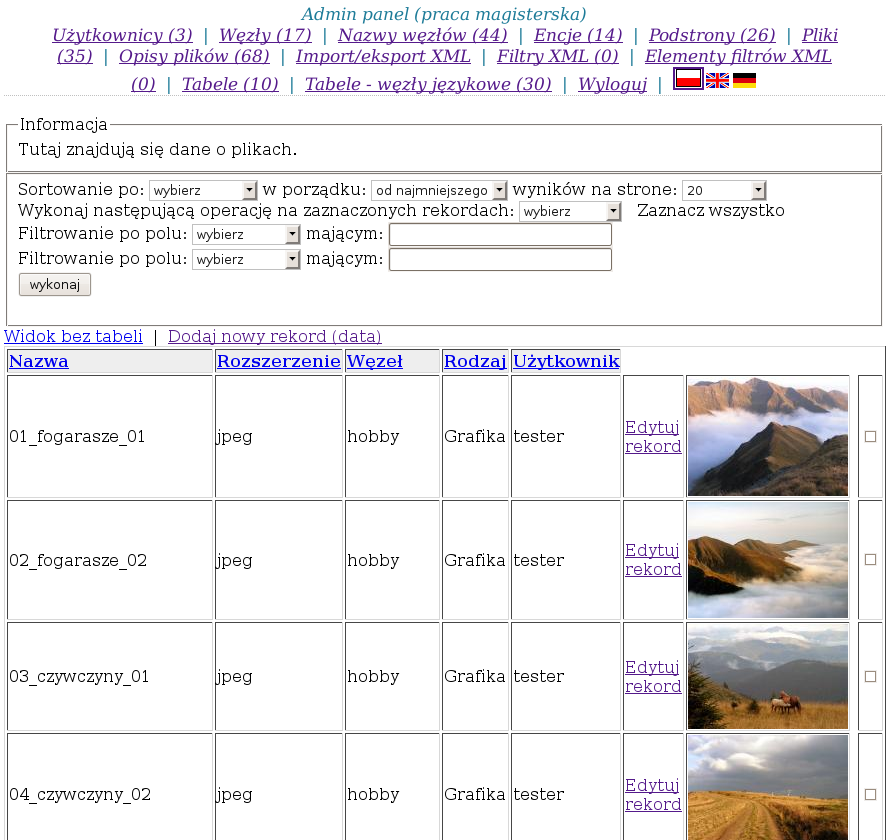Image resolution: width=891 pixels, height=840 pixels.
Task: Open operation dropdown for selected records
Action: (570, 211)
